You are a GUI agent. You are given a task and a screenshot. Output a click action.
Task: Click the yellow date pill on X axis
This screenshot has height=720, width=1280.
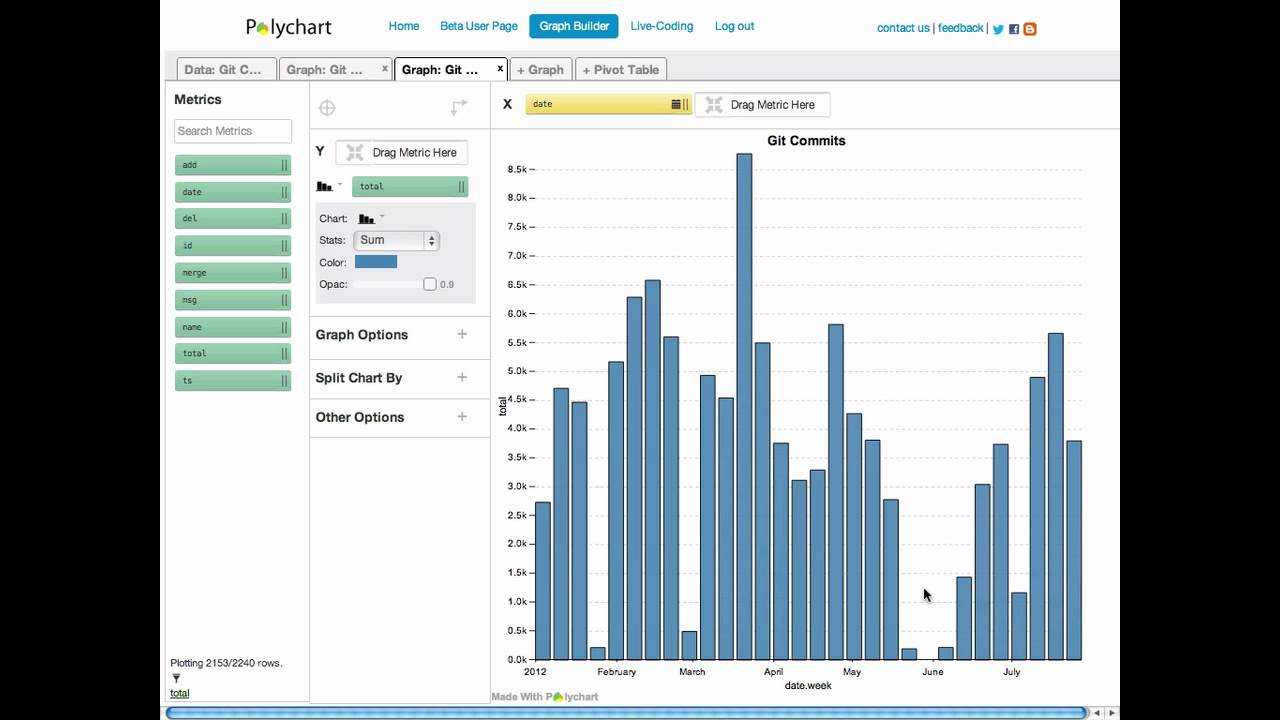coord(608,104)
